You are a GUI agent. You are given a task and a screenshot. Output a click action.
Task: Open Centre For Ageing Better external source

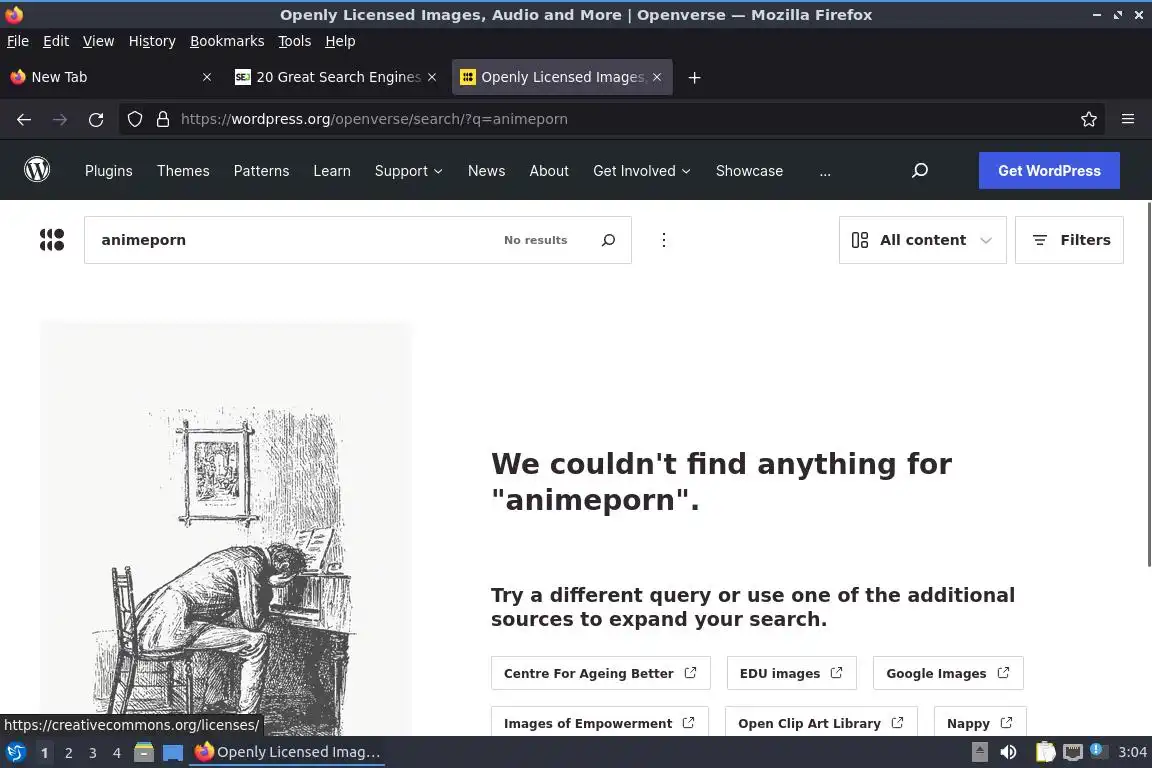tap(600, 673)
